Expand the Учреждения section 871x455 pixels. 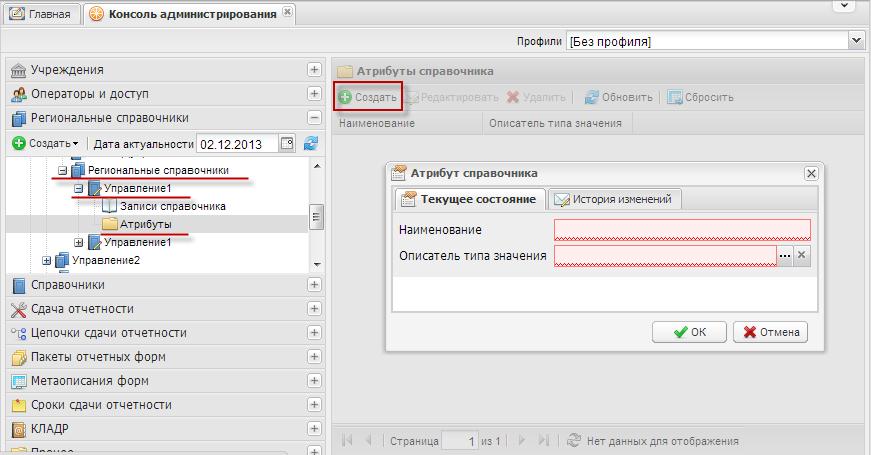(314, 69)
